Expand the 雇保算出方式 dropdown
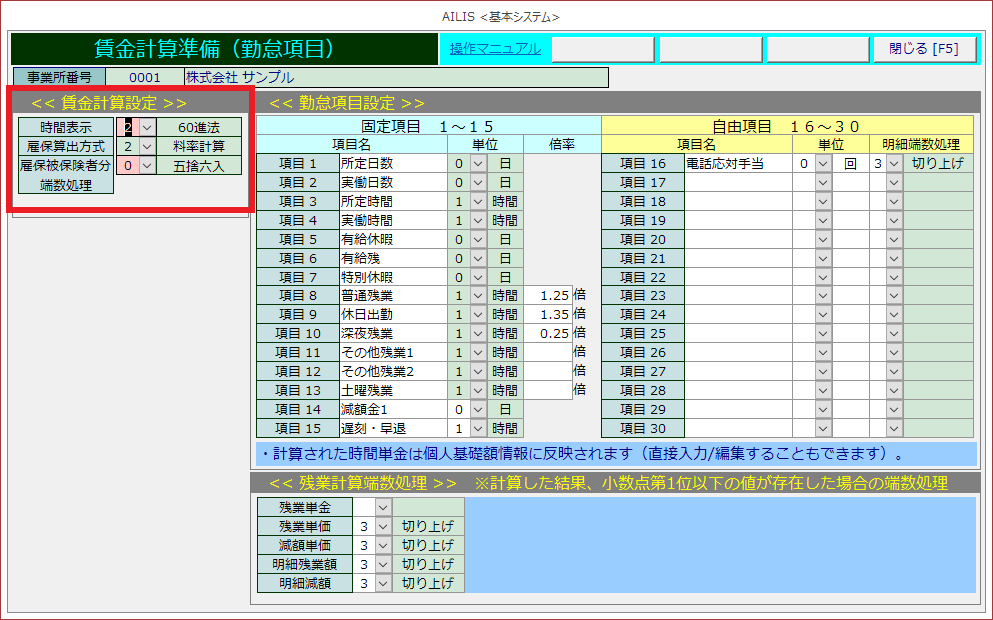The image size is (993, 620). point(147,146)
